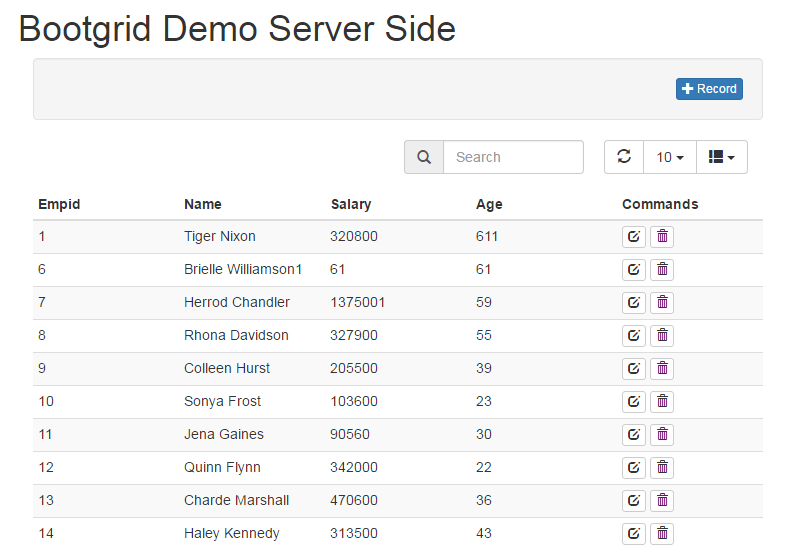The image size is (812, 547).
Task: Delete the Haley Kennedy row
Action: pyautogui.click(x=662, y=534)
